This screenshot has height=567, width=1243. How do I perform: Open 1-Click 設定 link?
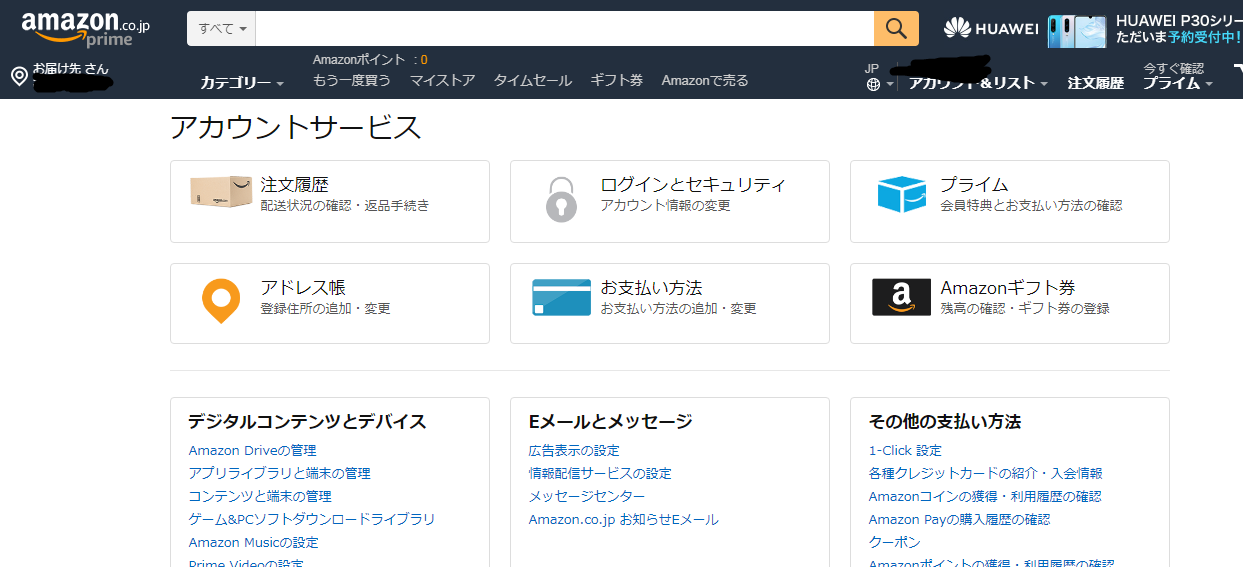pos(905,451)
